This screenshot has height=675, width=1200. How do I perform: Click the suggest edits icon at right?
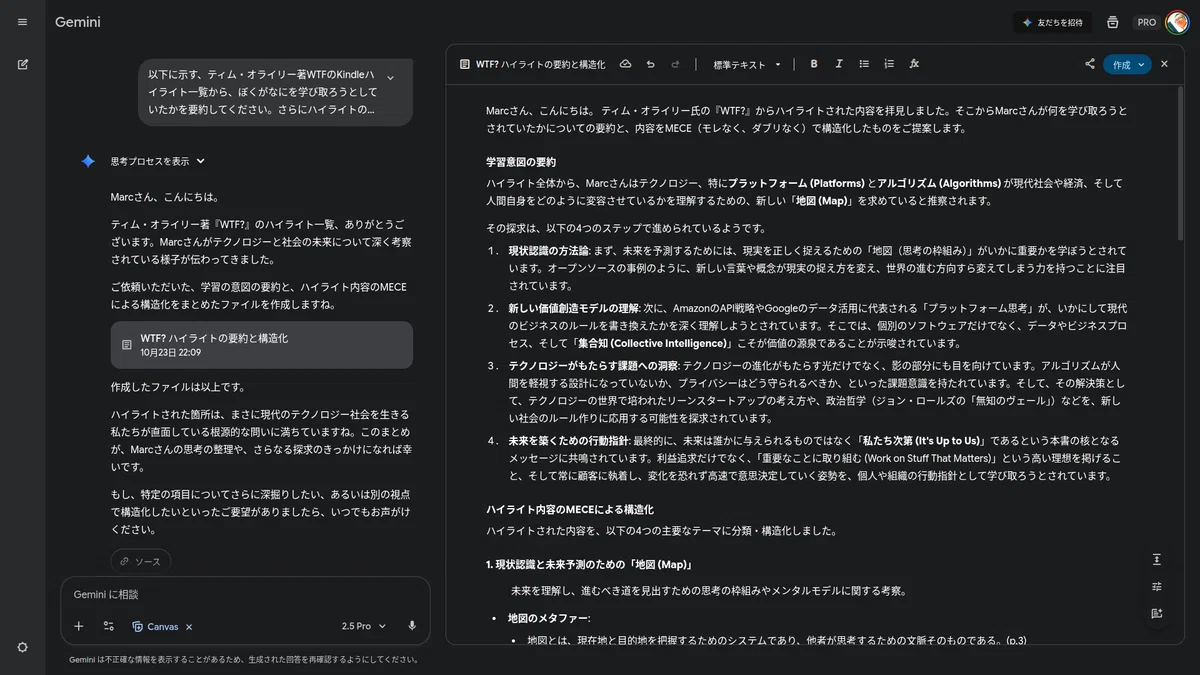1157,613
